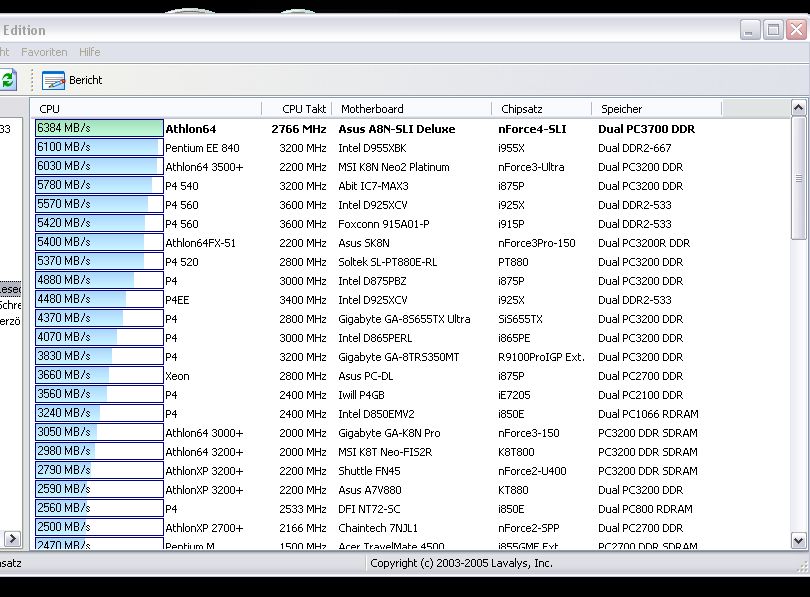Click the Intel D875PBZ motherboard cell
Image resolution: width=810 pixels, height=597 pixels.
tap(372, 281)
